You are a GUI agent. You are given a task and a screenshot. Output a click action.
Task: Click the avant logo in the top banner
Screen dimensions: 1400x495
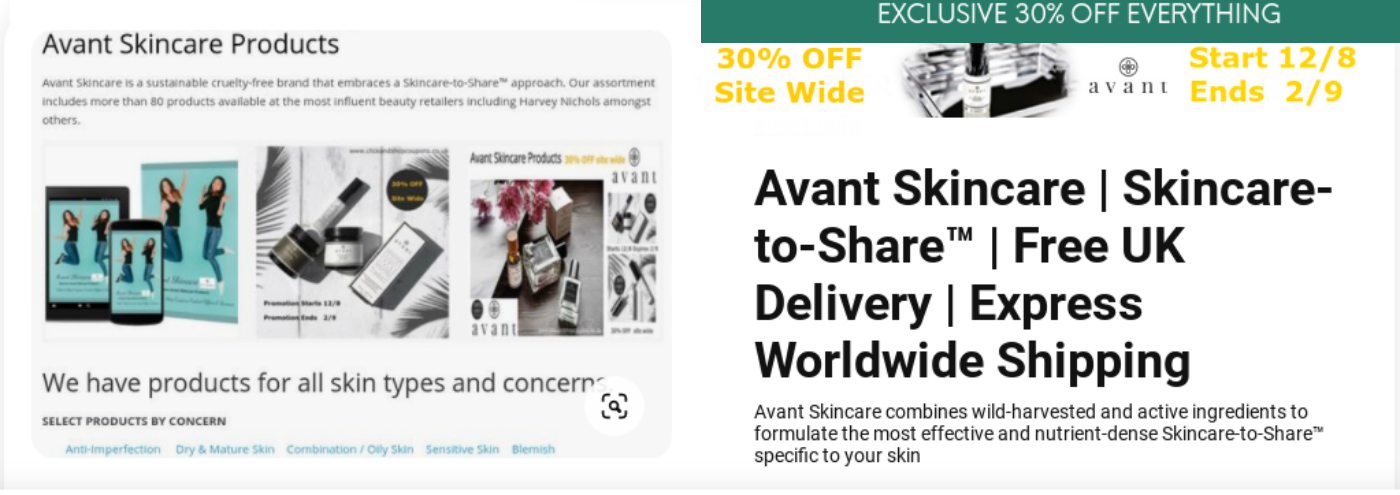pos(1128,77)
